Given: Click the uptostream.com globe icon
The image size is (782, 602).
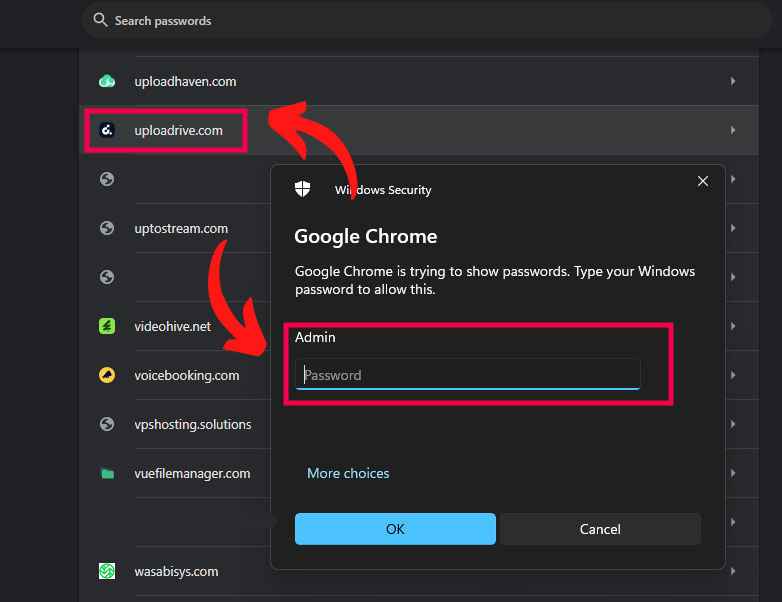Looking at the screenshot, I should coord(107,228).
